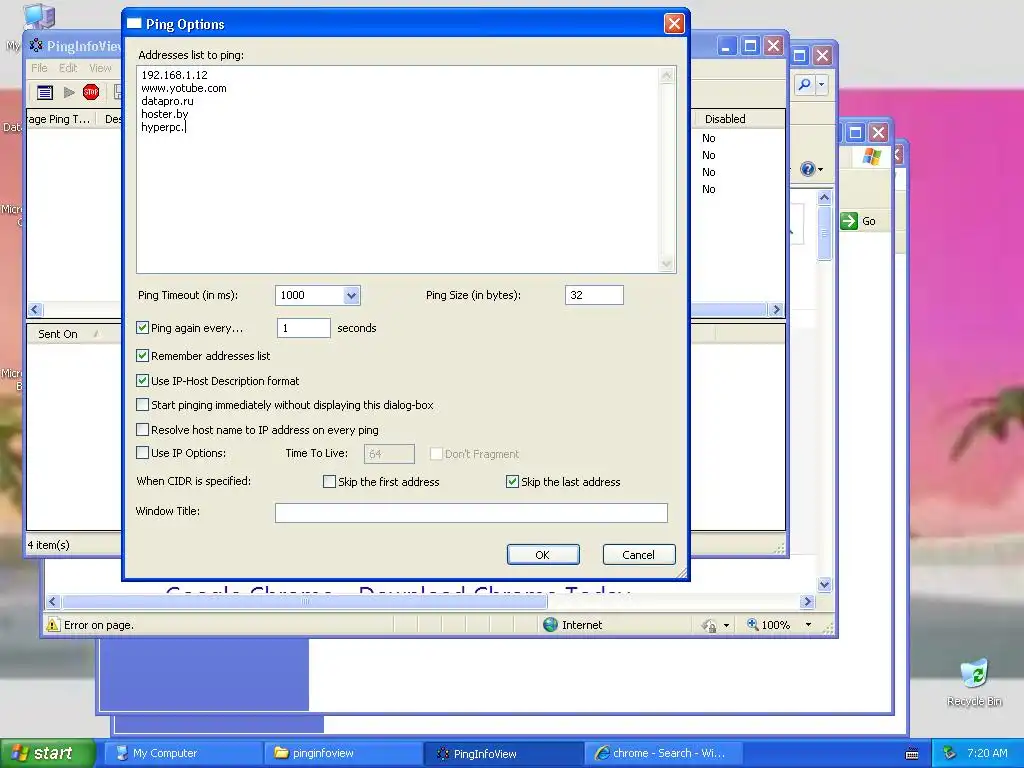Click the keyboard icon in the taskbar
Image resolution: width=1024 pixels, height=768 pixels.
(912, 754)
